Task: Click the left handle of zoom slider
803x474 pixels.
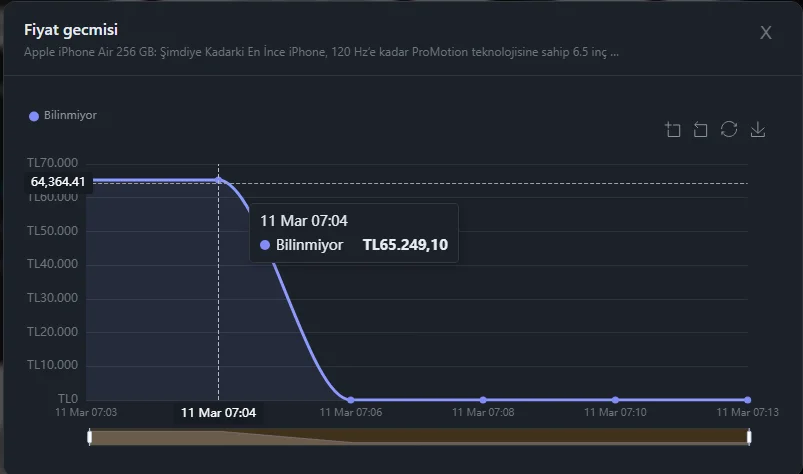Action: (90, 437)
